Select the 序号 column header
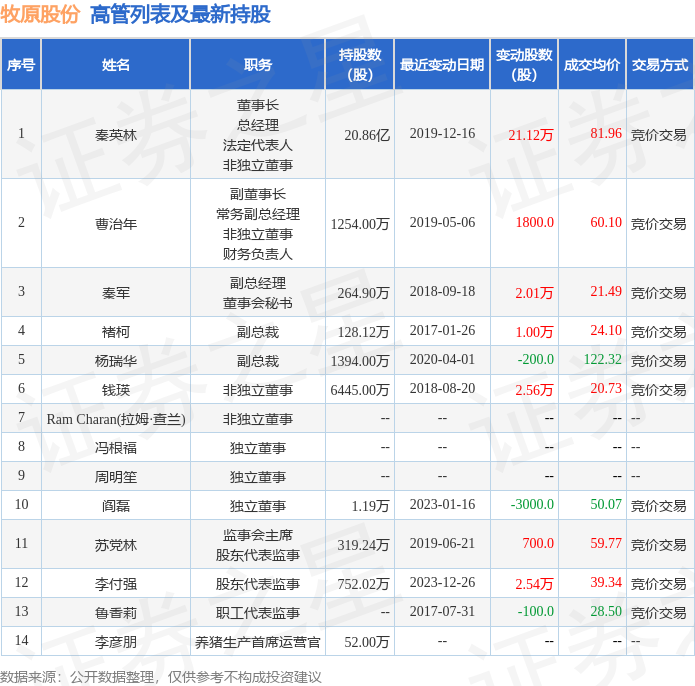 pyautogui.click(x=21, y=65)
